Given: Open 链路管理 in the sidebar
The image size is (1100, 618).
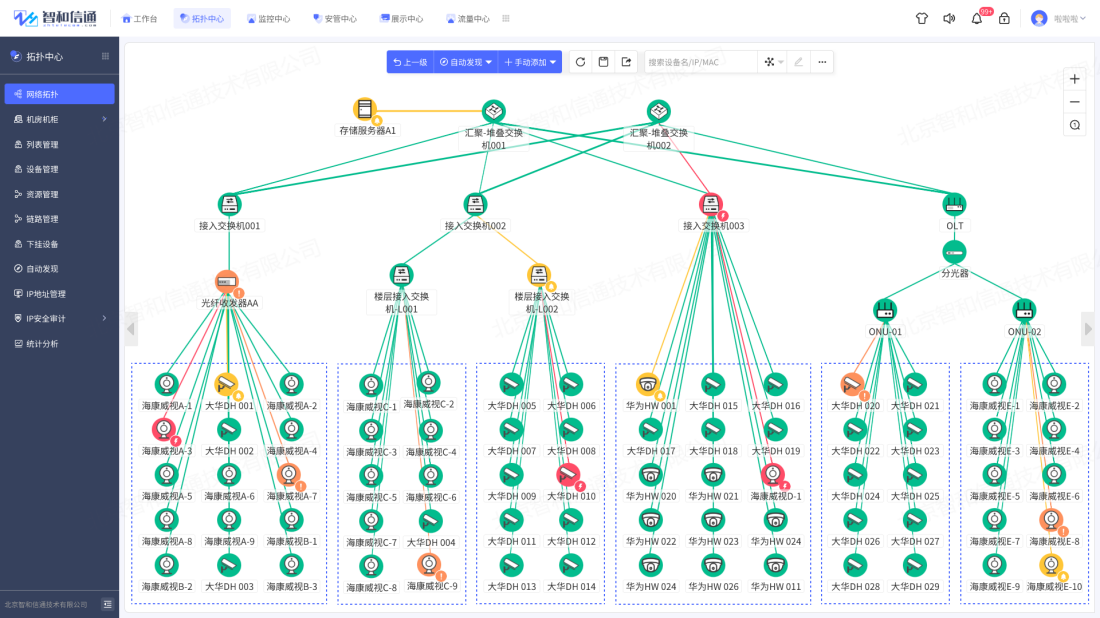Looking at the screenshot, I should click(60, 219).
